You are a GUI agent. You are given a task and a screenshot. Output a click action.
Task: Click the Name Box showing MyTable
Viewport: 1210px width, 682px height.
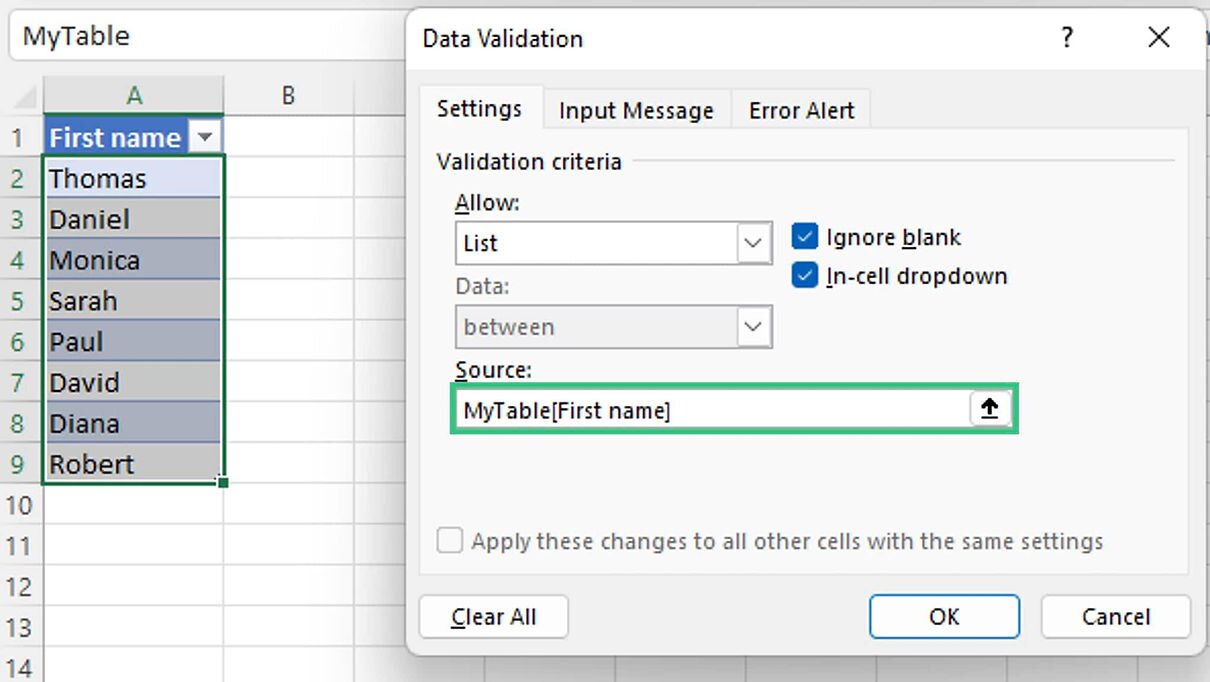200,36
